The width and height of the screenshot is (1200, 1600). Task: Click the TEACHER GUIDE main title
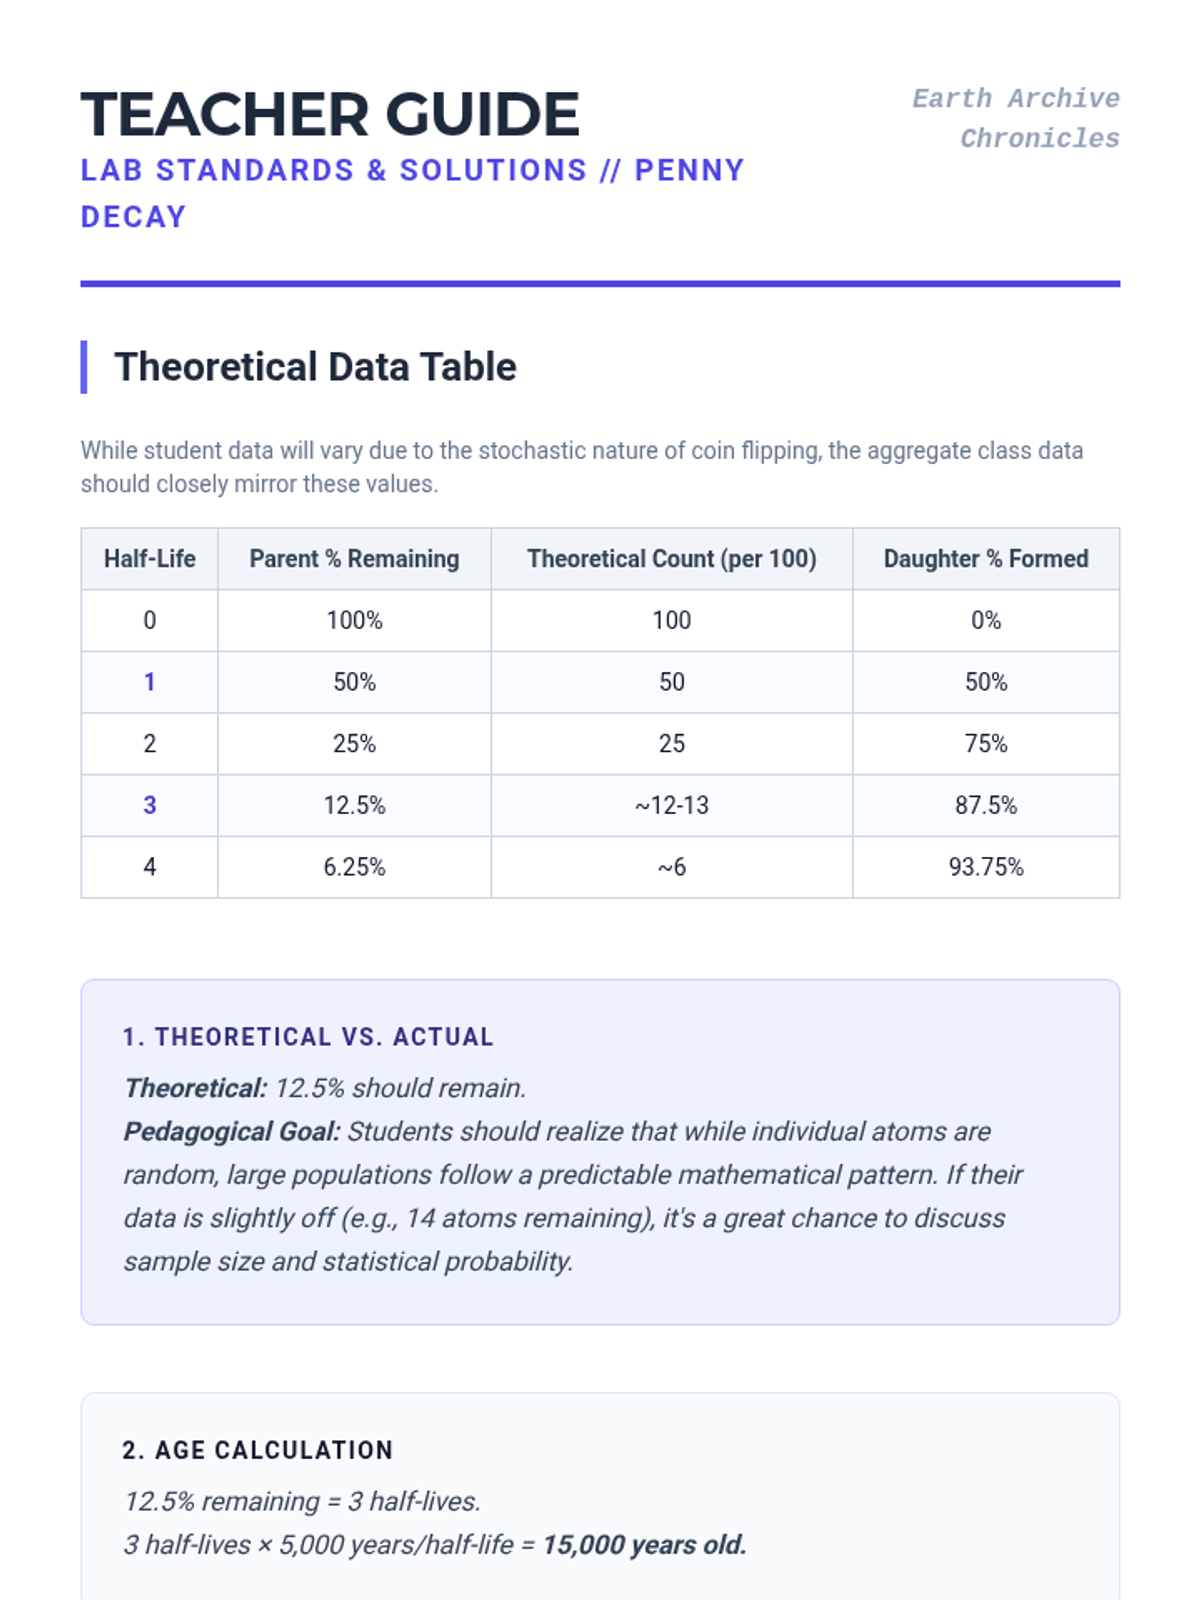(330, 114)
